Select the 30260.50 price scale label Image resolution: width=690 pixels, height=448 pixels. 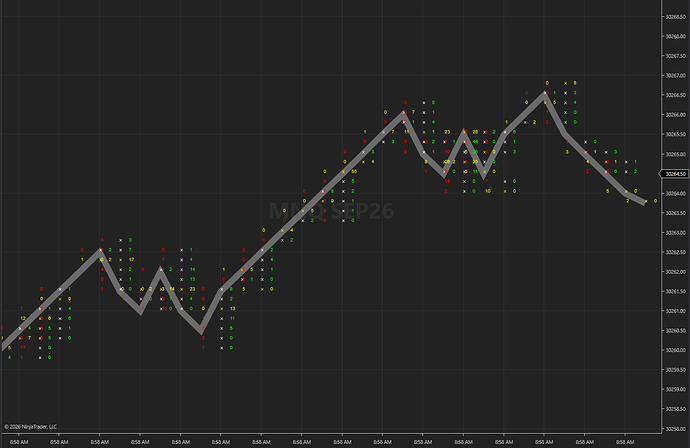(675, 330)
